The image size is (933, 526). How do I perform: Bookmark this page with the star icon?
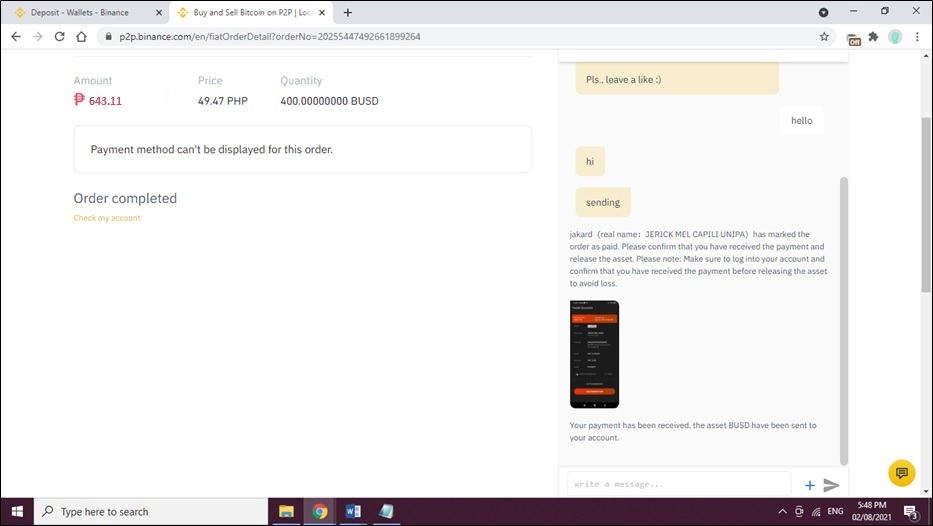[x=824, y=36]
